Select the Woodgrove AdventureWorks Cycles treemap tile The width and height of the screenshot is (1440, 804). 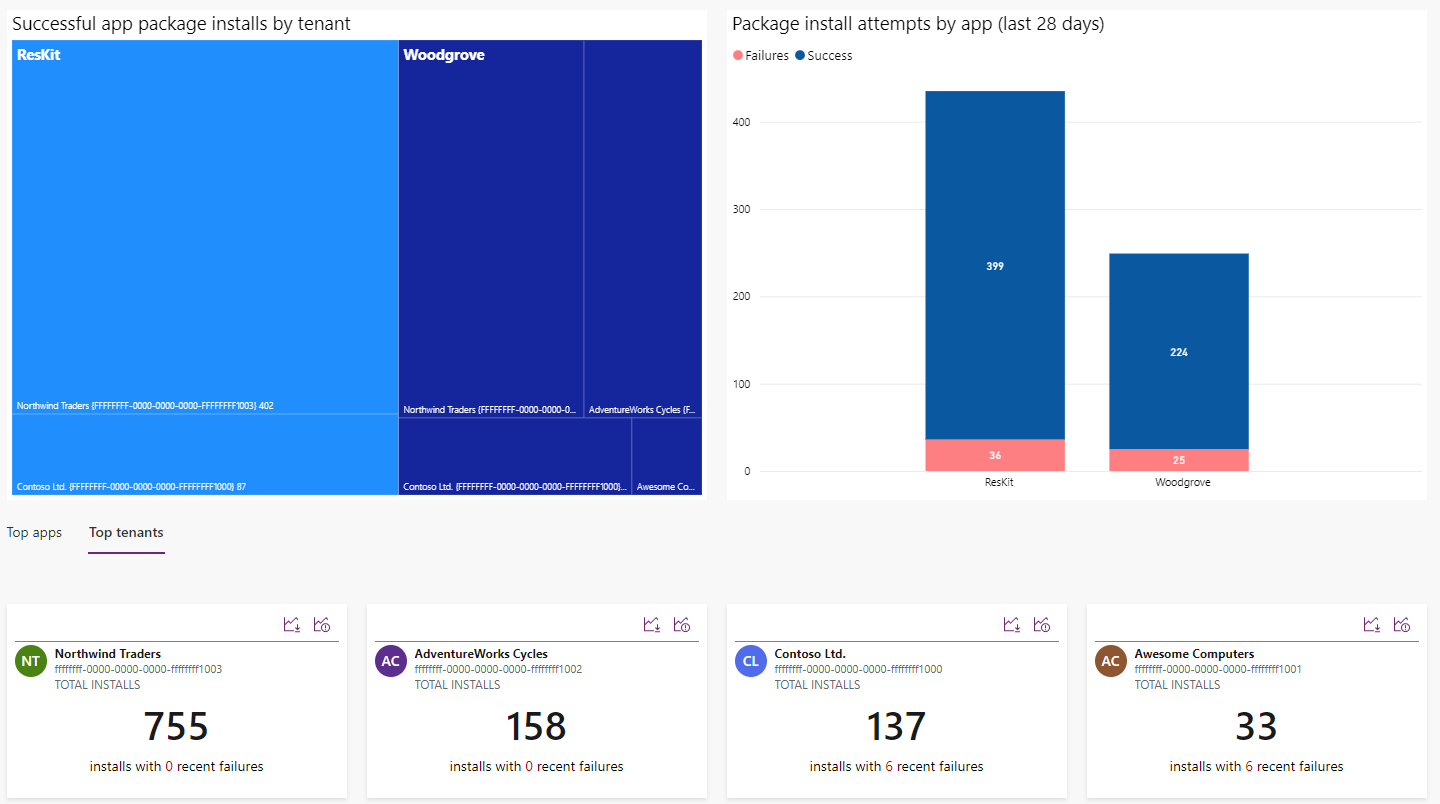pyautogui.click(x=643, y=229)
